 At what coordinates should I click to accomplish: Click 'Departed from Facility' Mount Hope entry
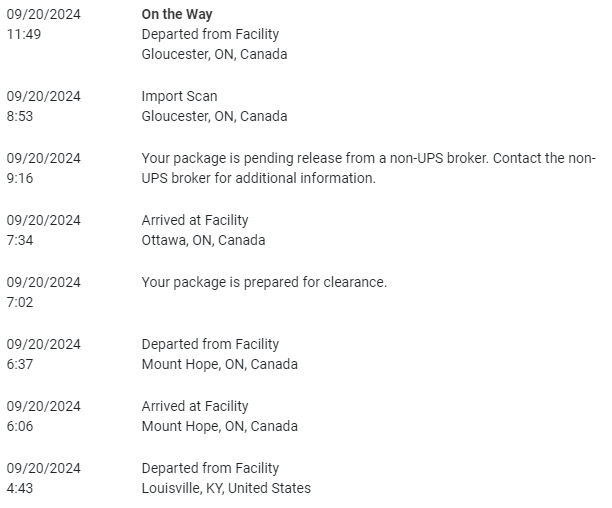(209, 344)
